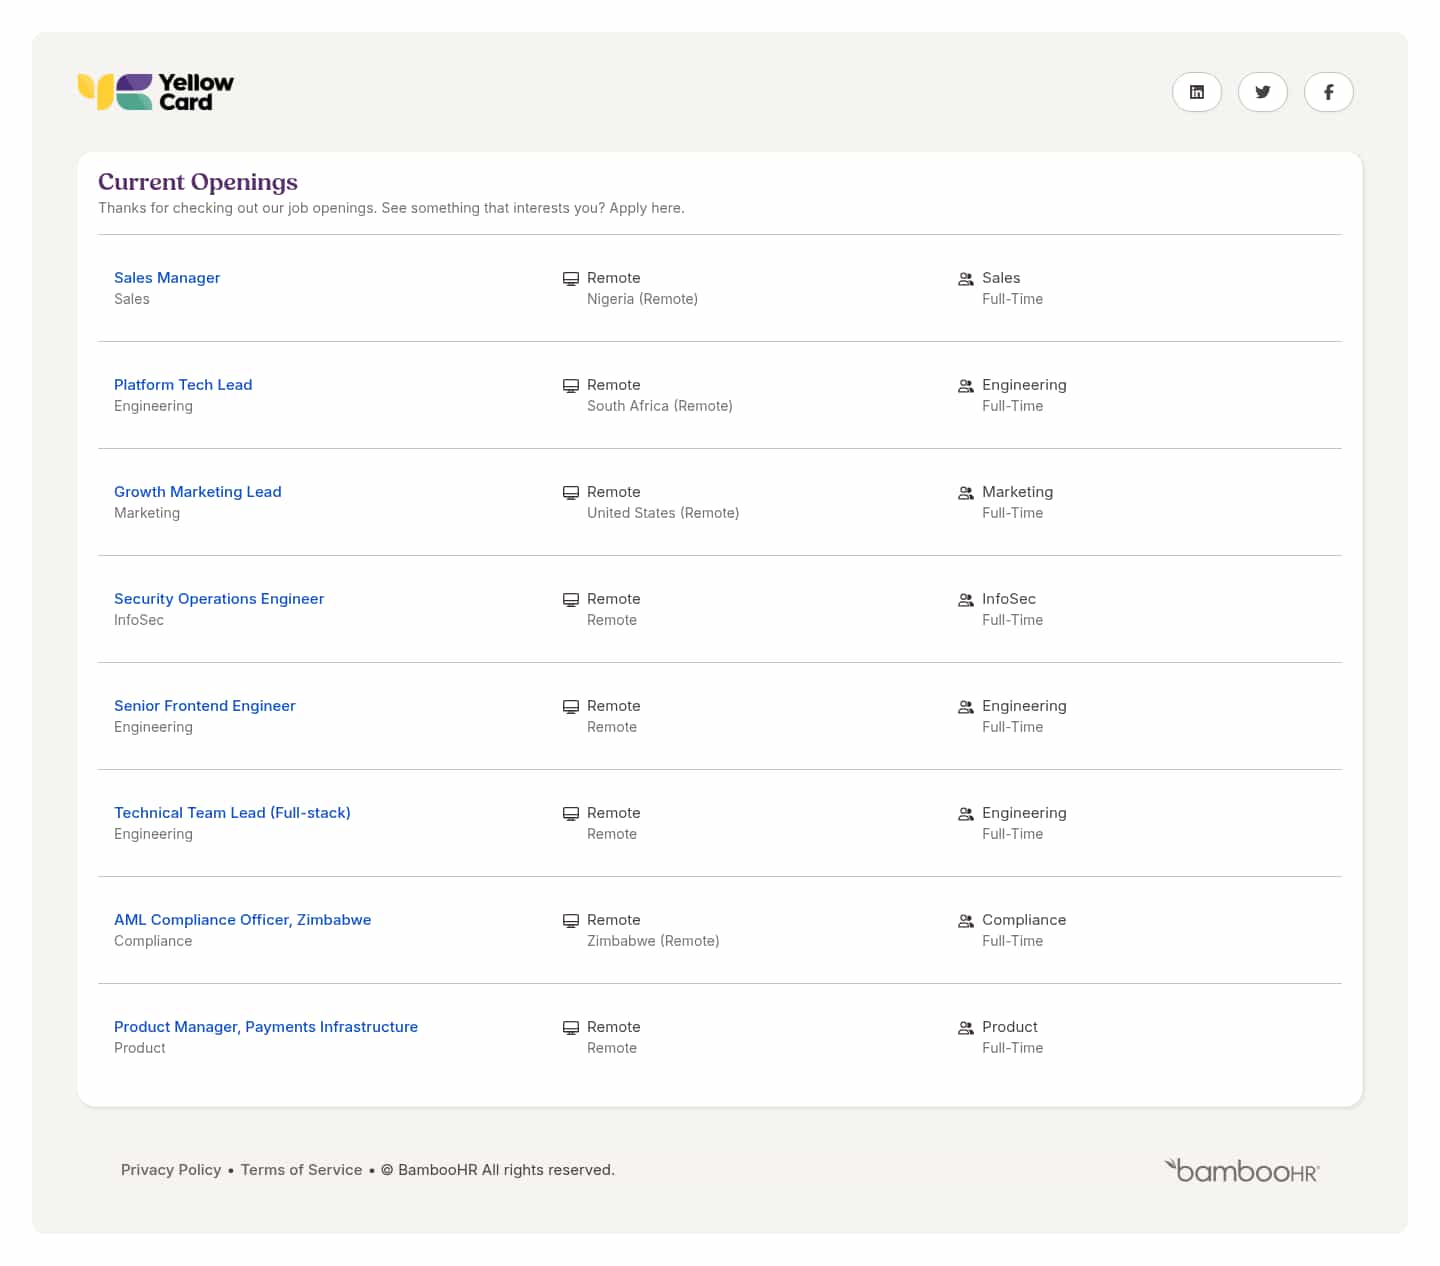Click monitor icon in Sales Manager row
Viewport: 1440px width, 1266px height.
[571, 279]
